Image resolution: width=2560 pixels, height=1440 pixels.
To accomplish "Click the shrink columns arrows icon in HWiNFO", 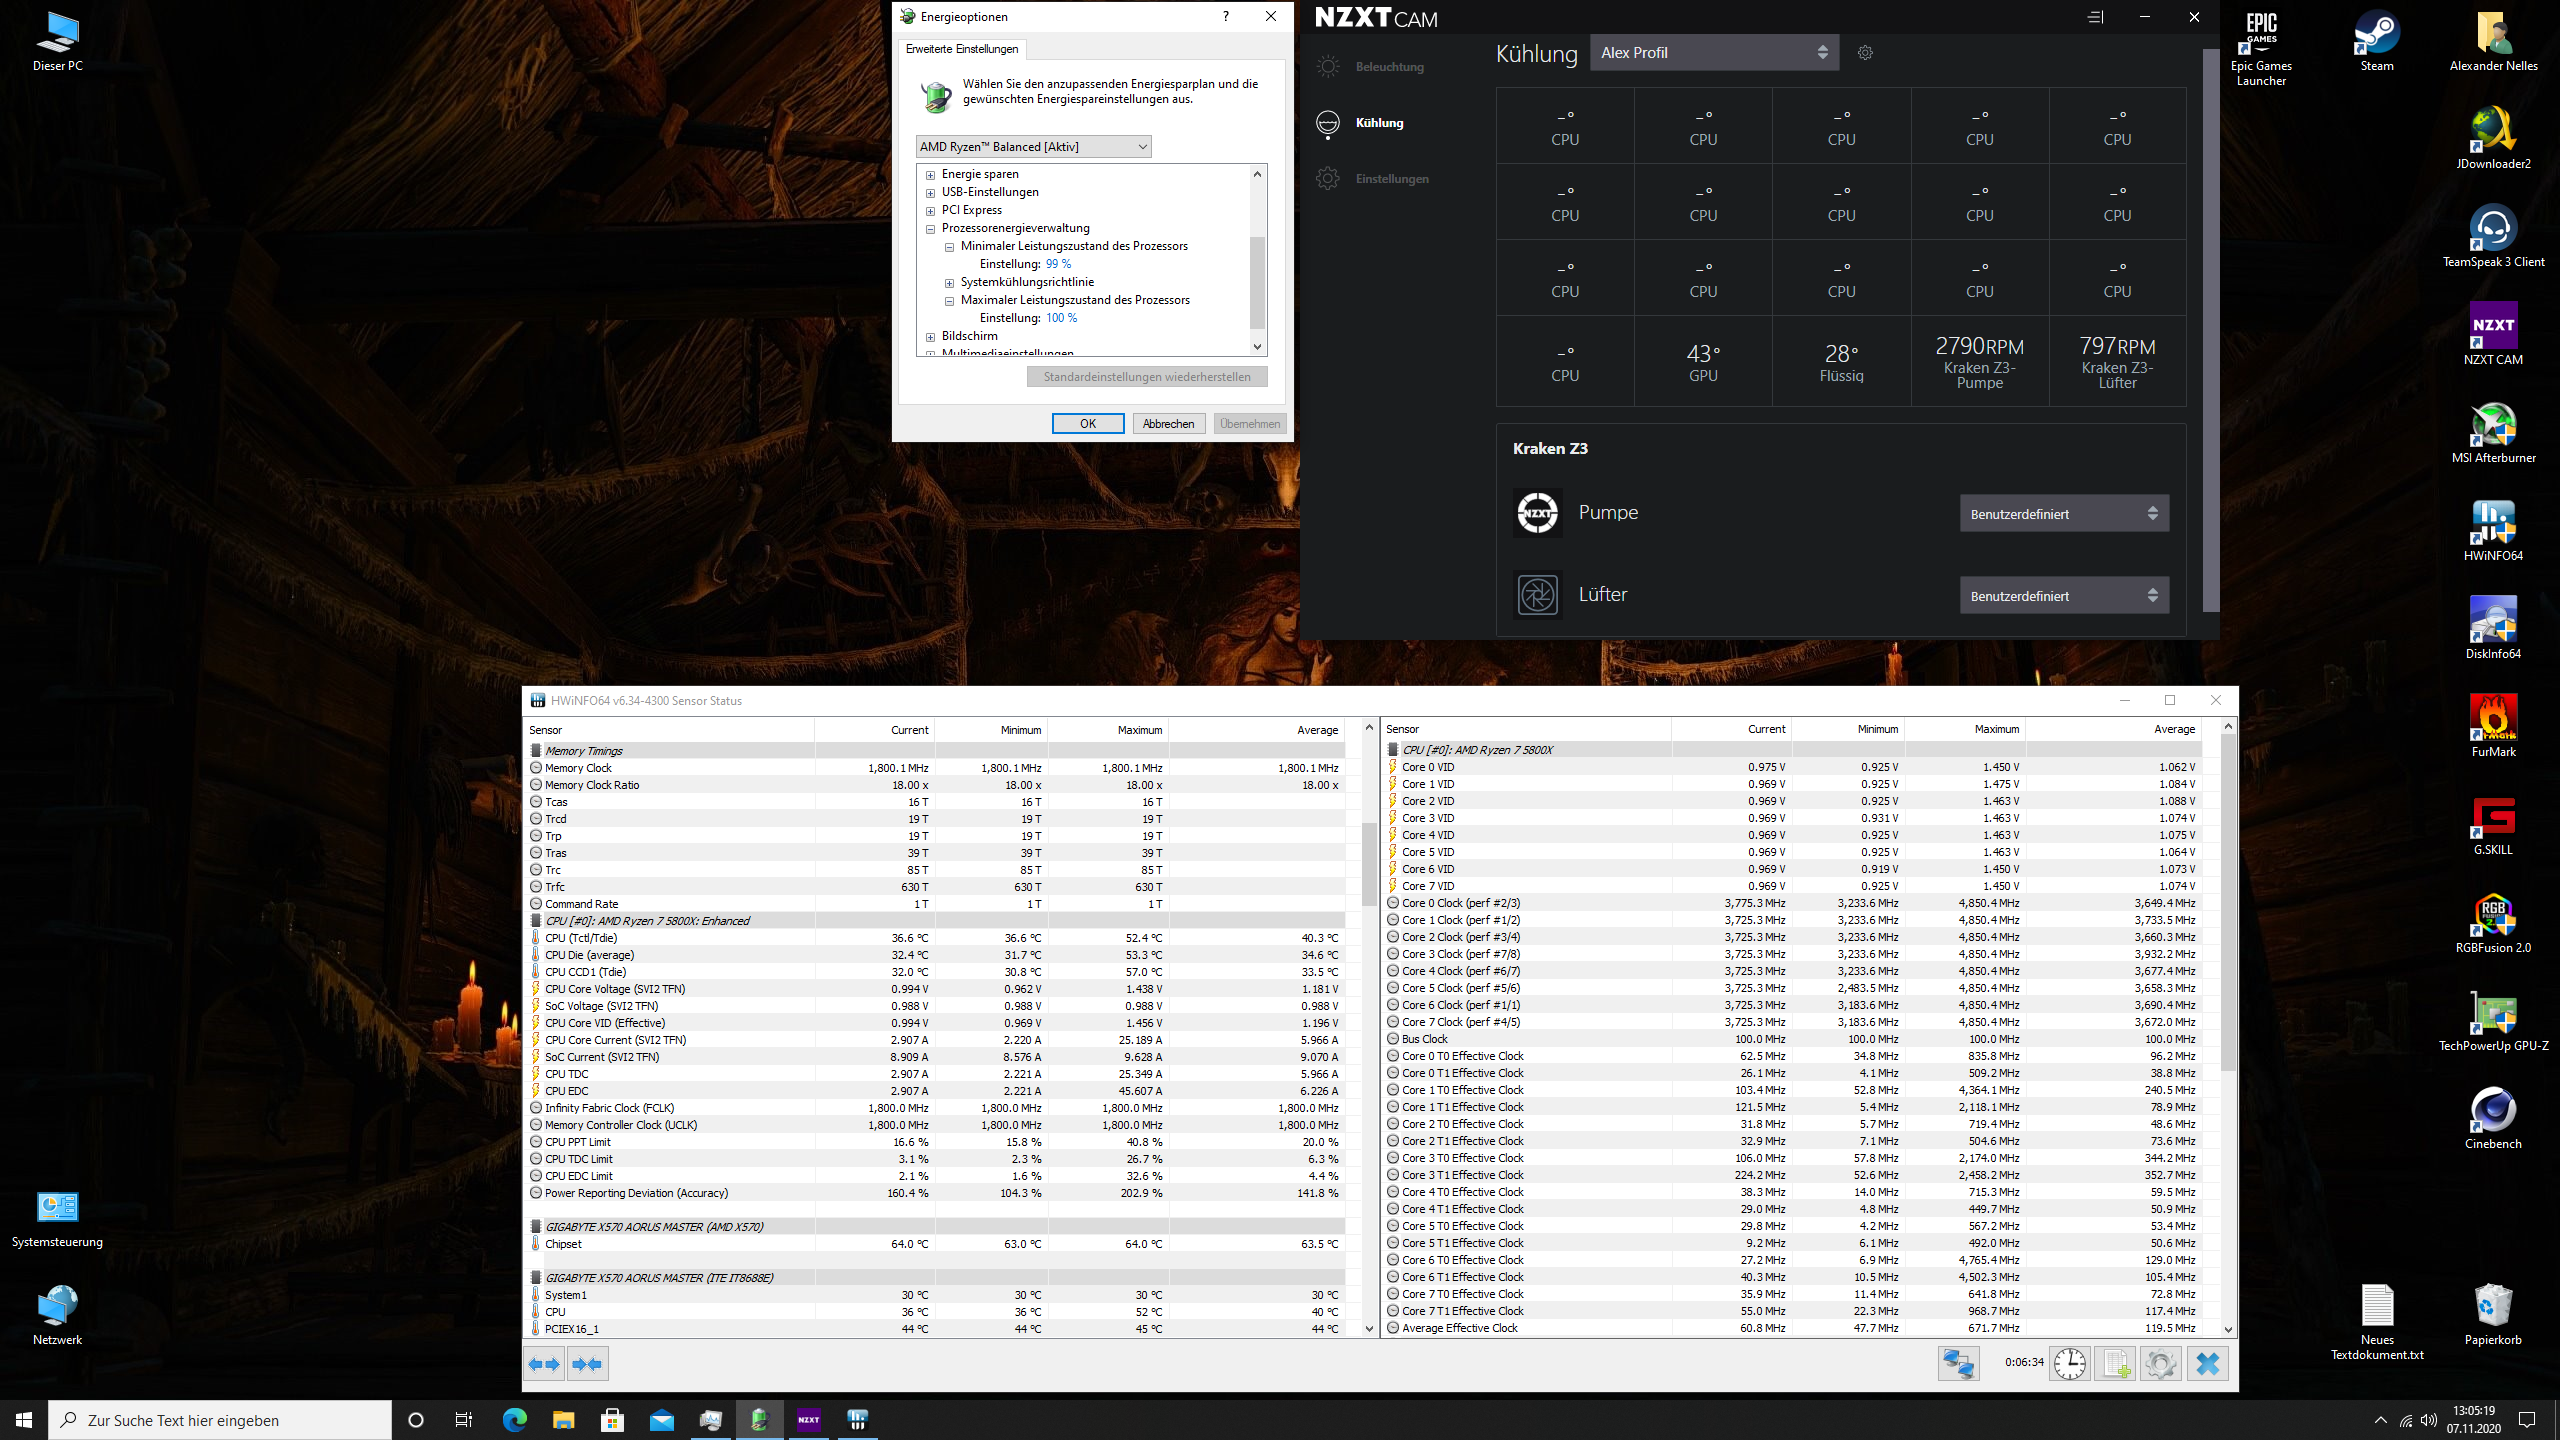I will pyautogui.click(x=588, y=1363).
